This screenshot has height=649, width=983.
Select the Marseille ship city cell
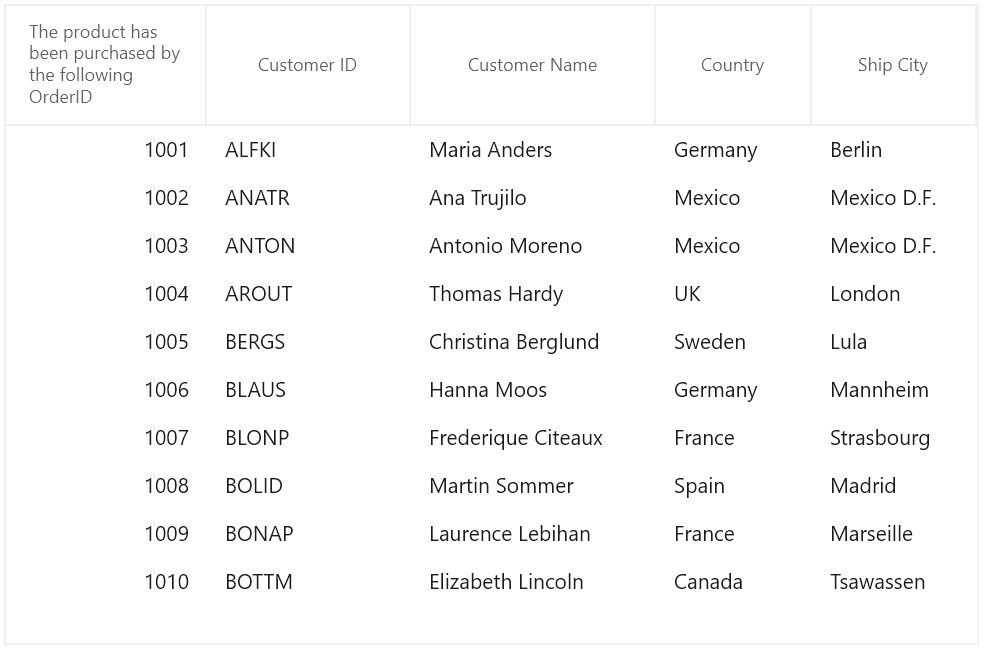894,534
